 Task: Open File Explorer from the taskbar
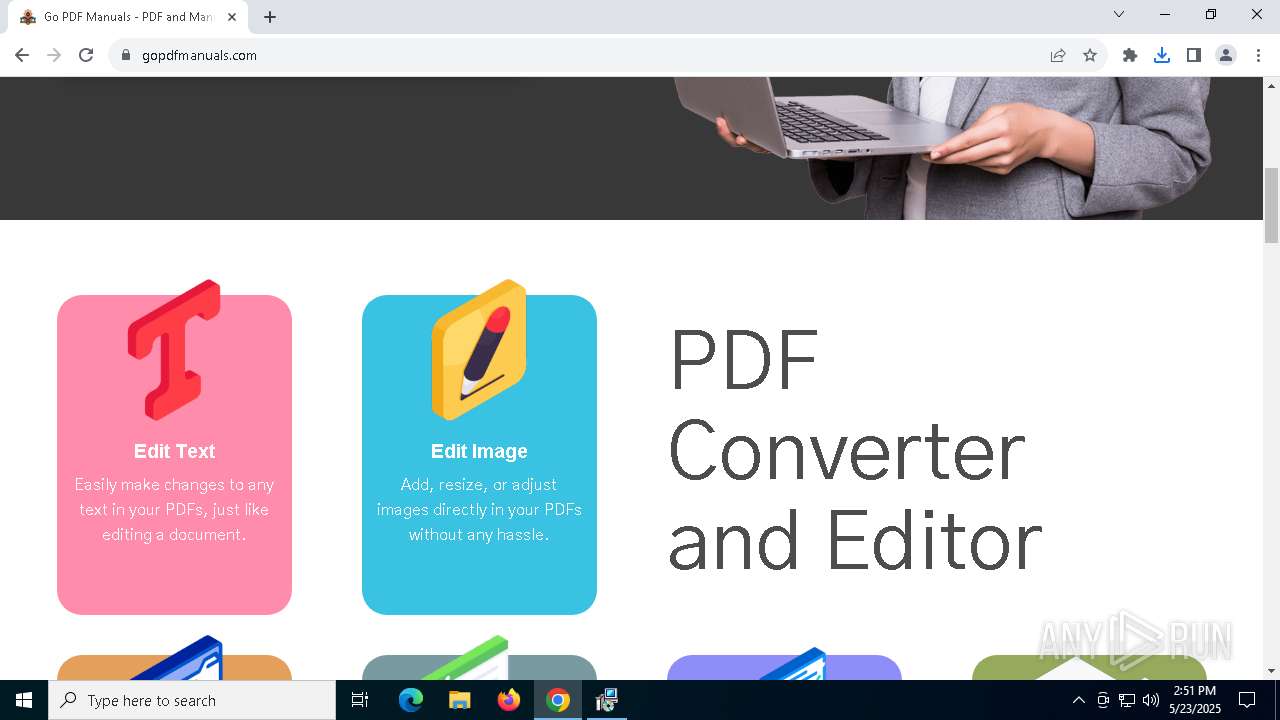pyautogui.click(x=459, y=700)
